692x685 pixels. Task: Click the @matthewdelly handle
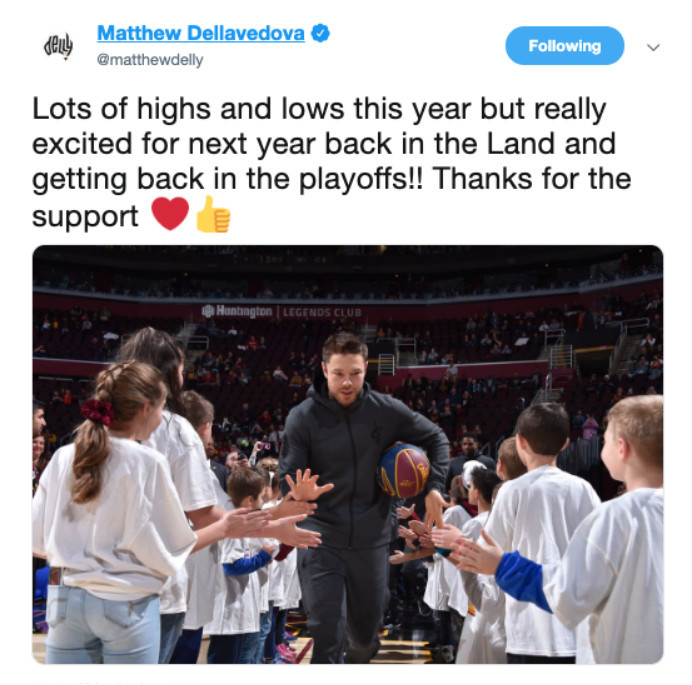[x=150, y=60]
